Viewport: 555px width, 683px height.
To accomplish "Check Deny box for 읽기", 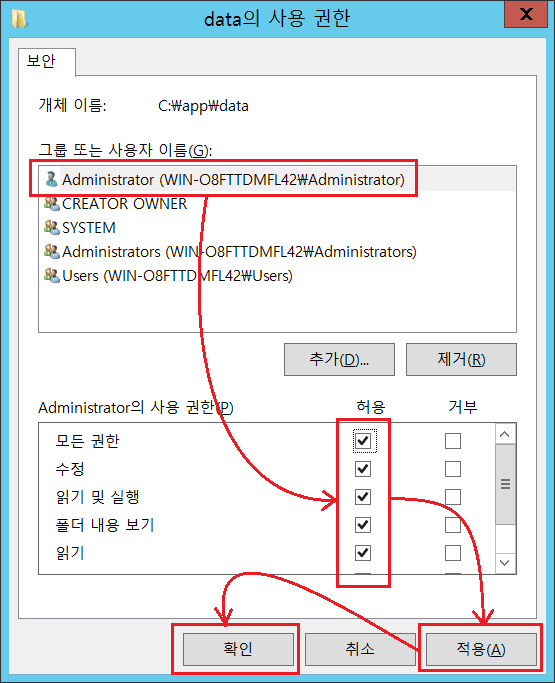I will (x=453, y=553).
